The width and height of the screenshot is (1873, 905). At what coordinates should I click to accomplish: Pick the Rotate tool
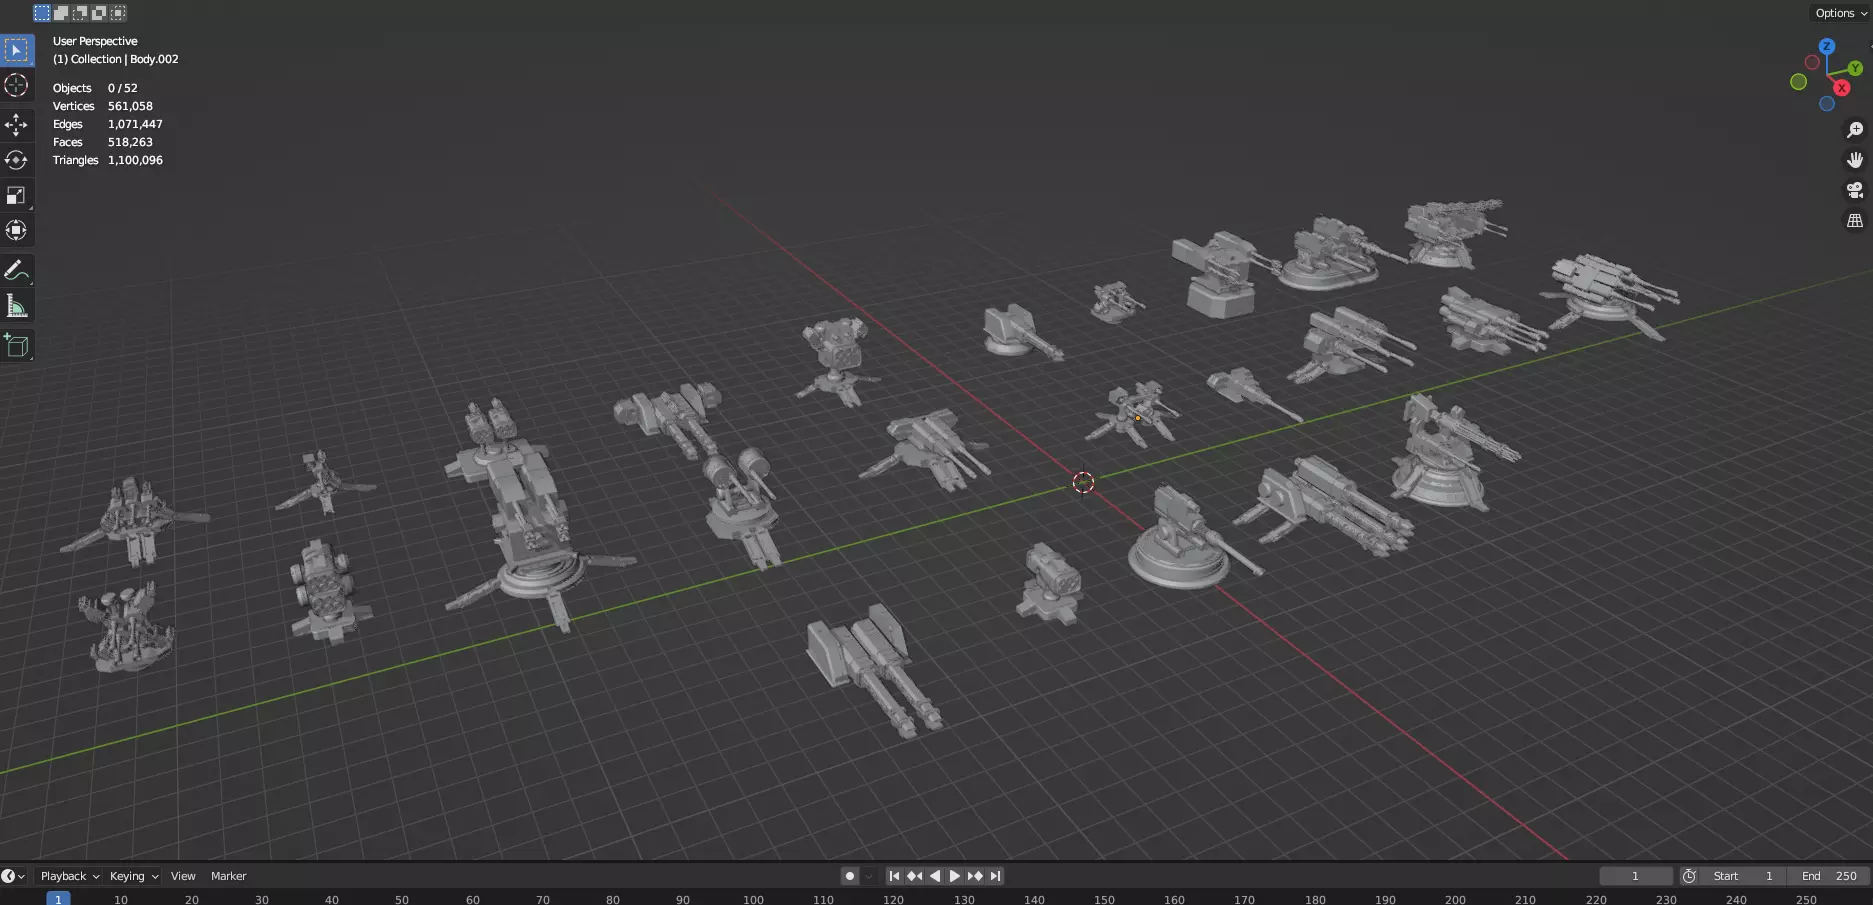tap(17, 159)
